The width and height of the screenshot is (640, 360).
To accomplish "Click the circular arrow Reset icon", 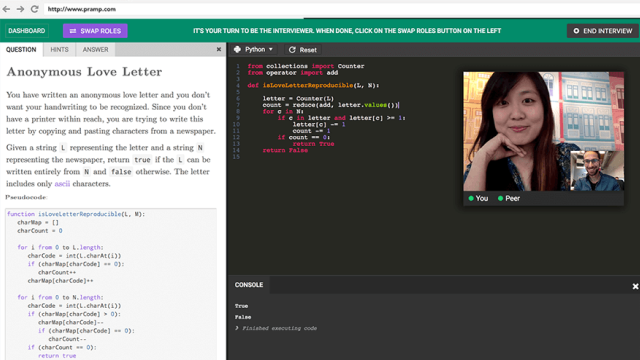I will click(292, 50).
